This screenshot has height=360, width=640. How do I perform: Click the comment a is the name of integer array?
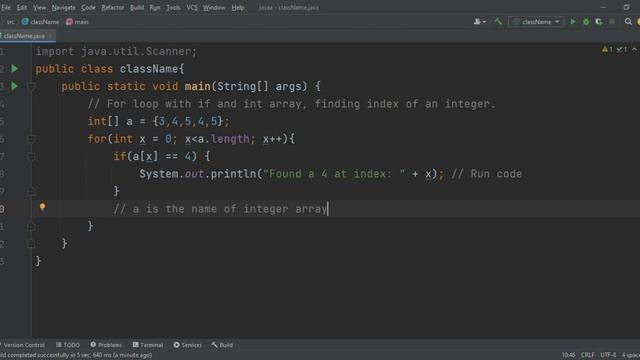(x=220, y=209)
